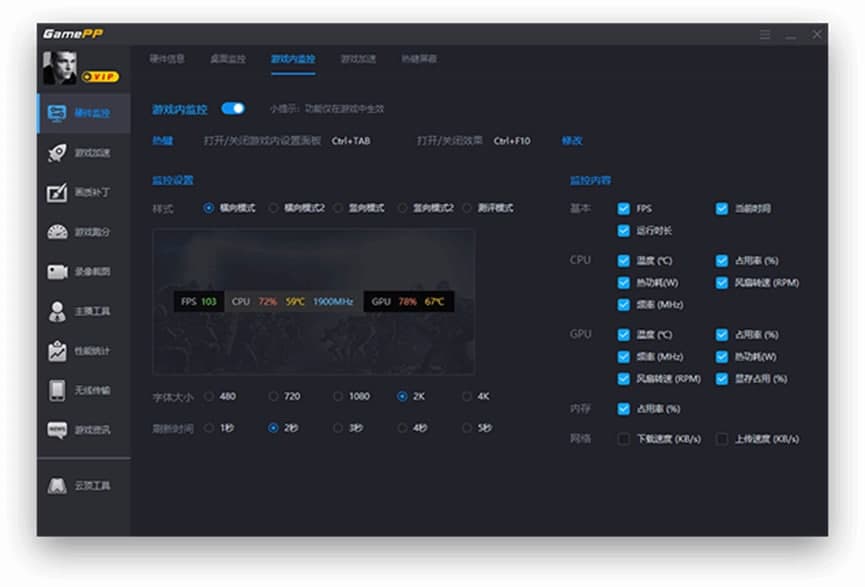Open the cloud gaming tools gamepad icon
The width and height of the screenshot is (865, 587).
pyautogui.click(x=57, y=485)
